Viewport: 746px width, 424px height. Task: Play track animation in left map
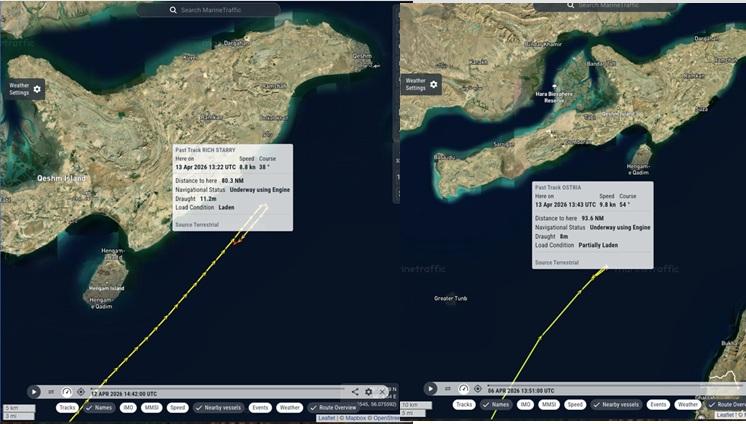coord(34,392)
